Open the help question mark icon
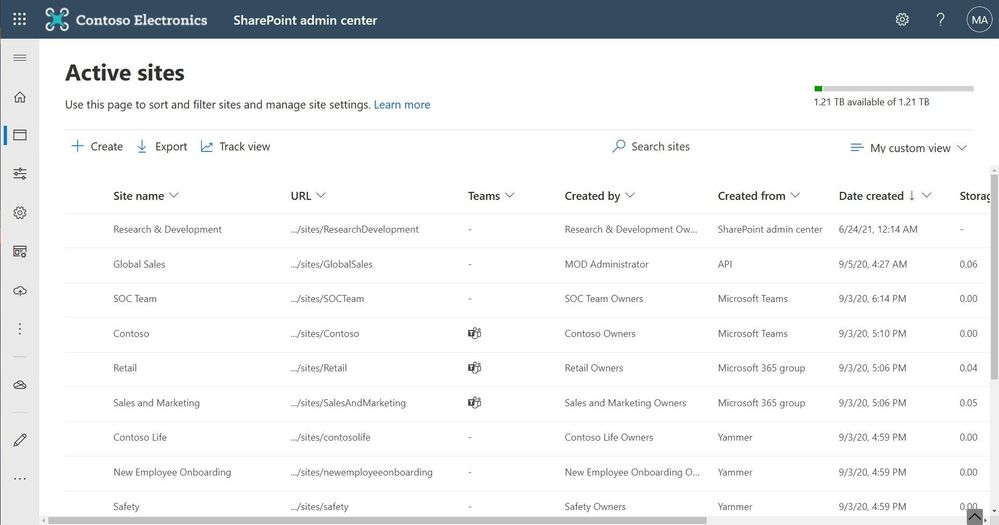 940,19
